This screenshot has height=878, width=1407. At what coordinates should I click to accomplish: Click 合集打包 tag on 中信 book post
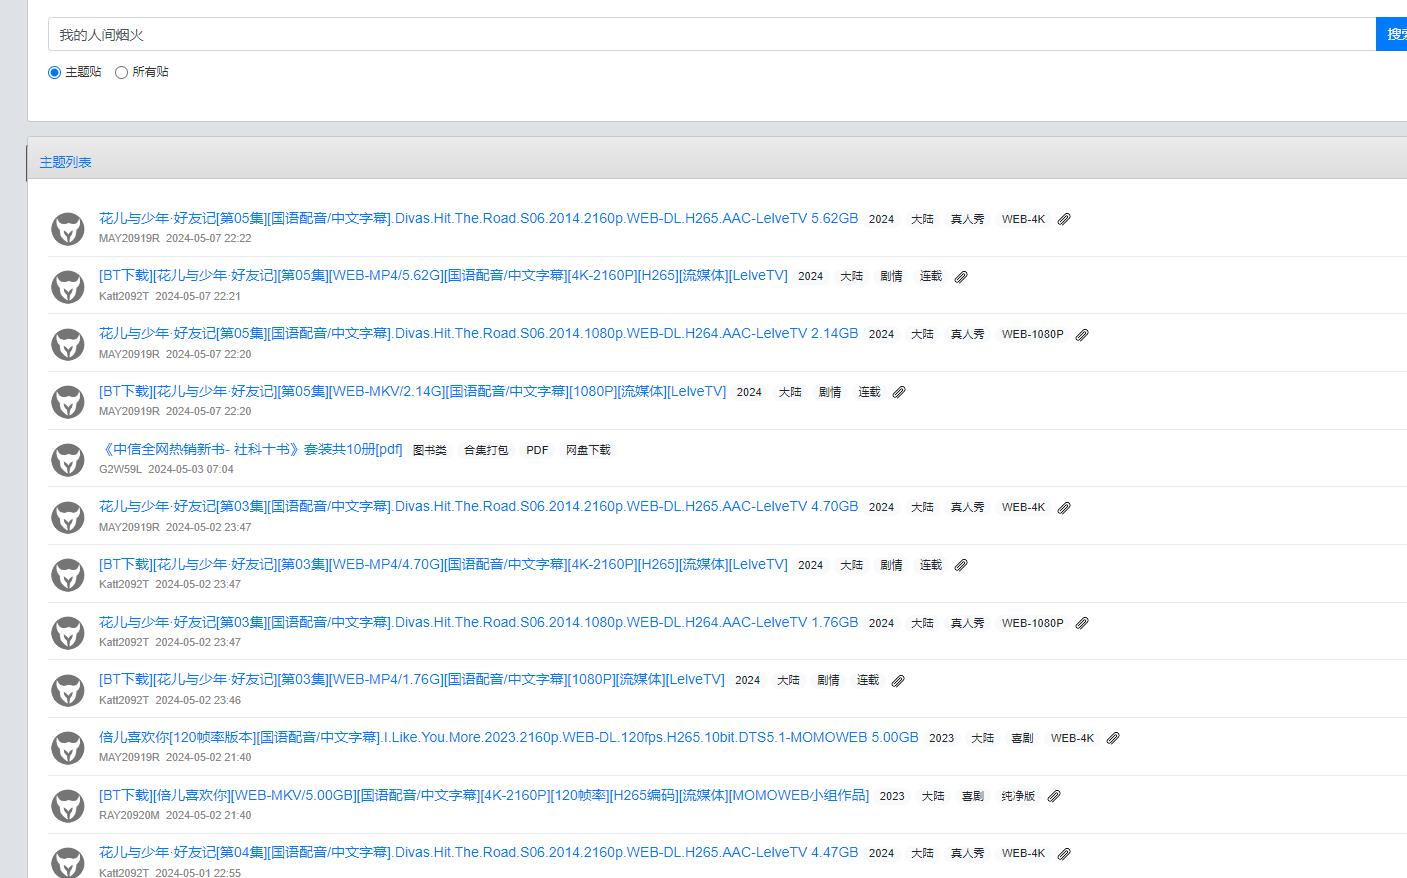486,450
